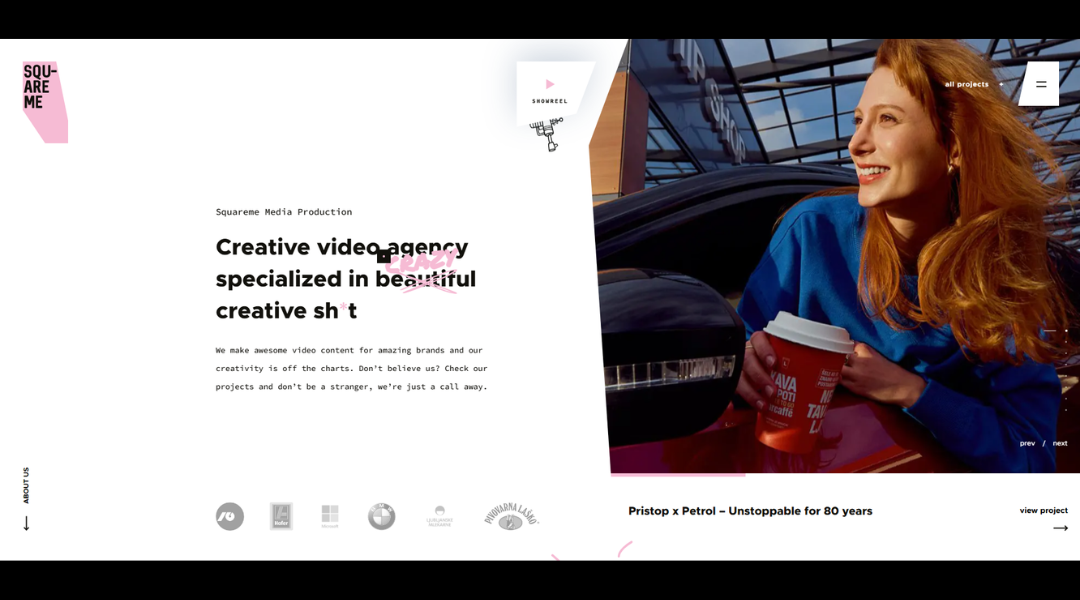Click the NLB client logo
The width and height of the screenshot is (1080, 600).
pos(230,516)
